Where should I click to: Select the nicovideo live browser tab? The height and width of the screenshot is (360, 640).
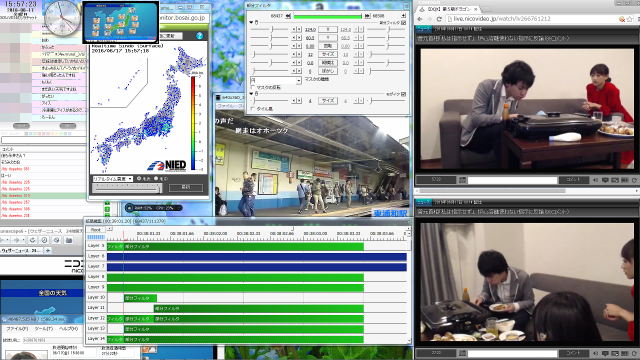click(x=448, y=9)
